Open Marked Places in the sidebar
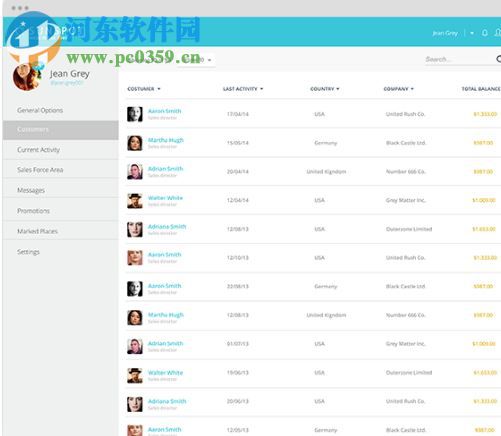 37,231
